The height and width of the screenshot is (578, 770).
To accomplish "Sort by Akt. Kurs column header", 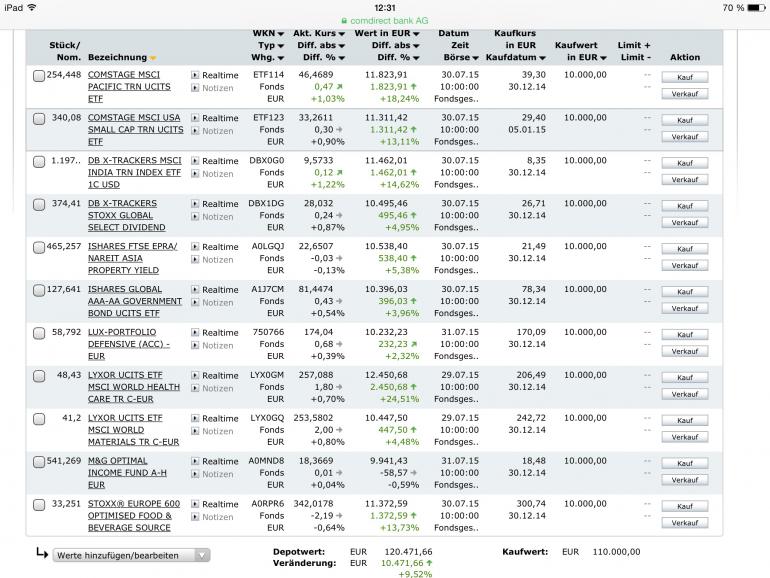I will coord(319,33).
